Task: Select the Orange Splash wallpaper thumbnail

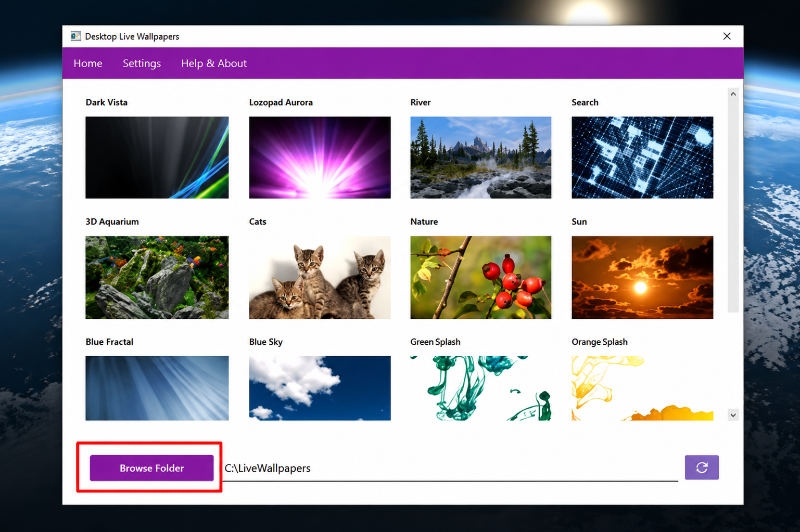Action: pyautogui.click(x=642, y=388)
